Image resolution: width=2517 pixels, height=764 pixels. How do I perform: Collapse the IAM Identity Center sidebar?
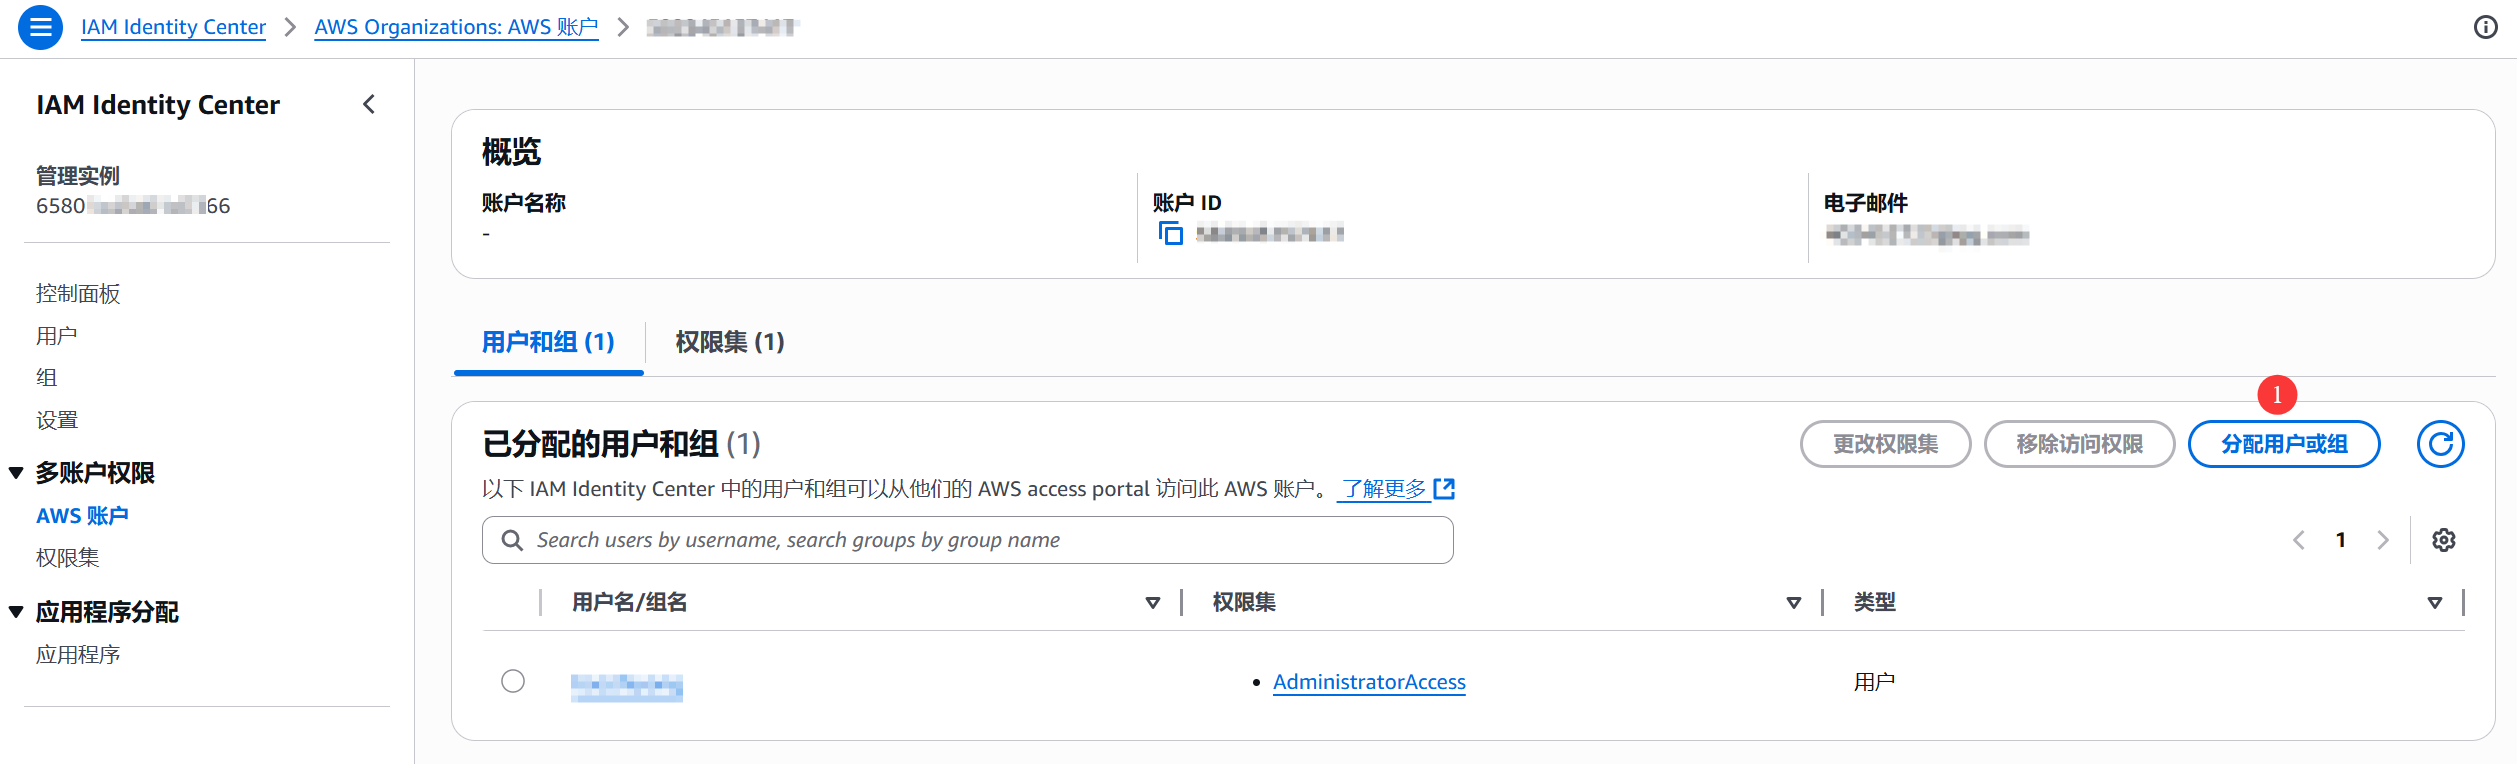[369, 104]
